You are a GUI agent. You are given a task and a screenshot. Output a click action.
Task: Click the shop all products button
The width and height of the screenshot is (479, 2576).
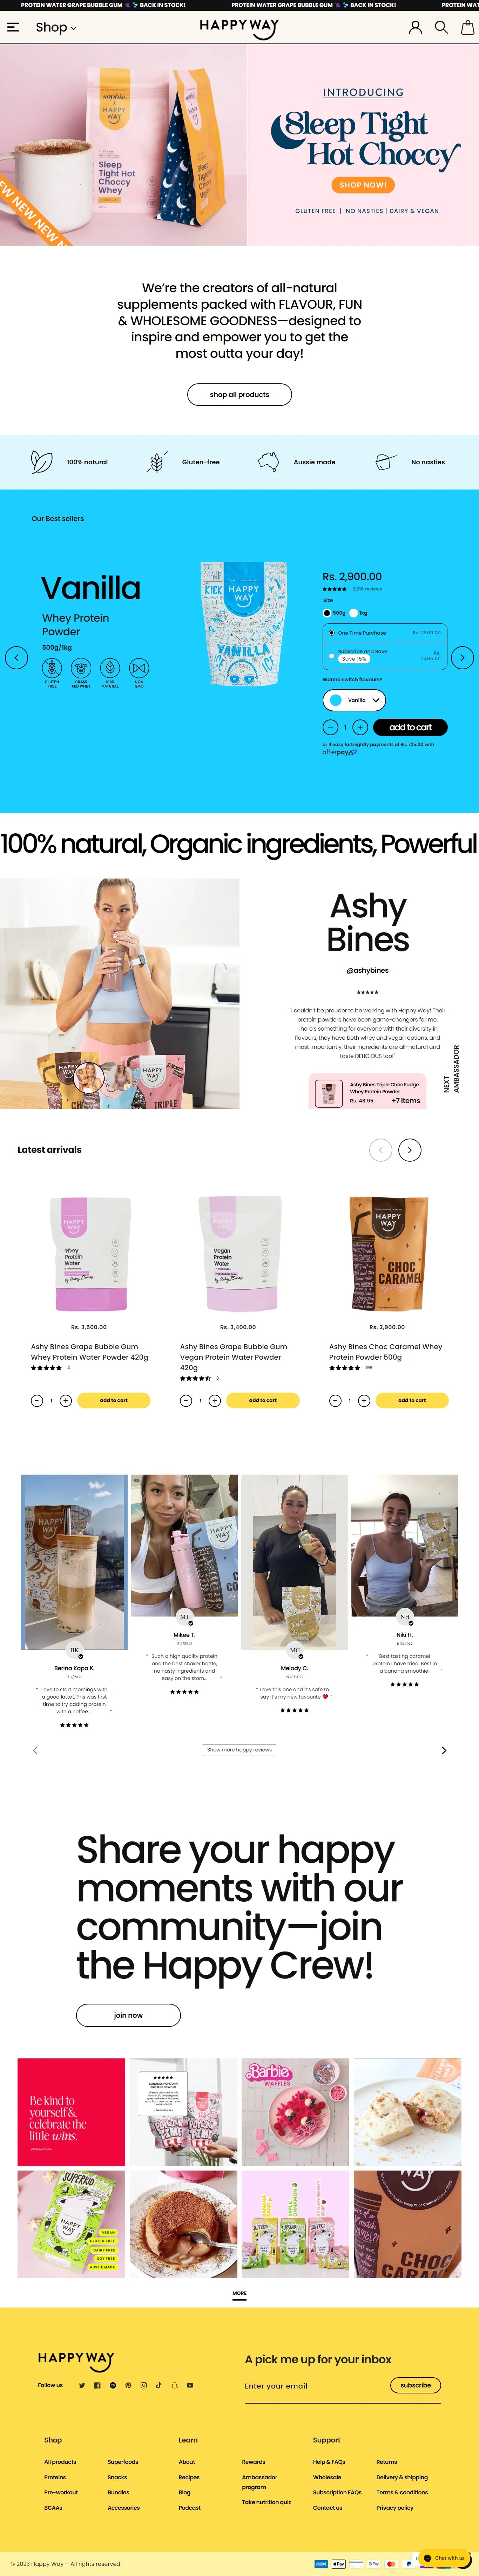tap(239, 394)
